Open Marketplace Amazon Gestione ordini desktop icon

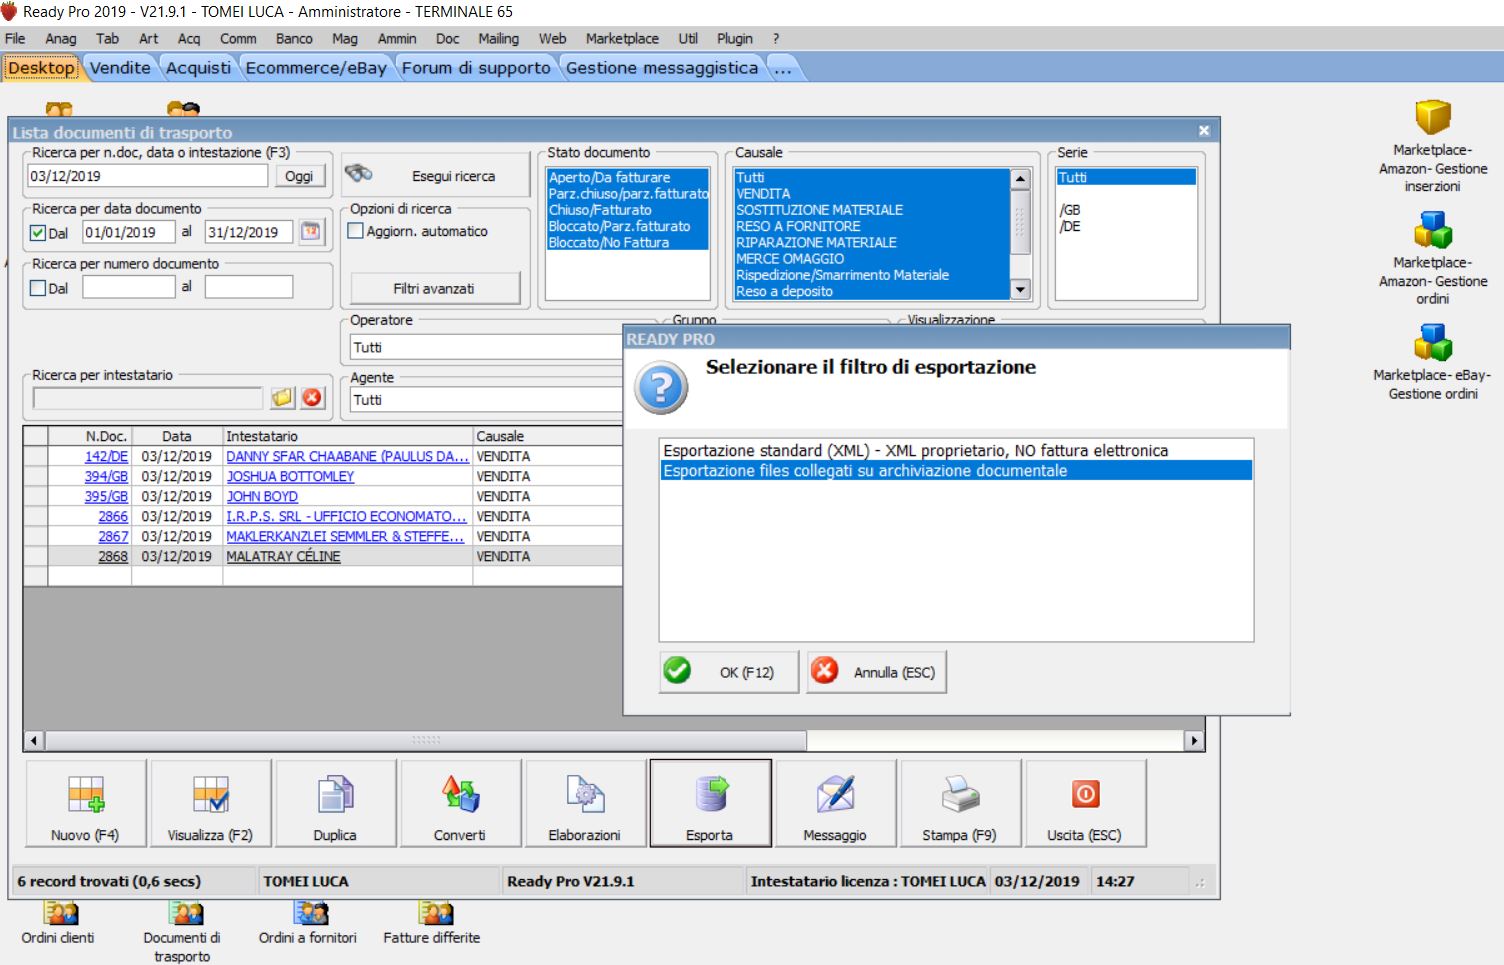[x=1432, y=259]
